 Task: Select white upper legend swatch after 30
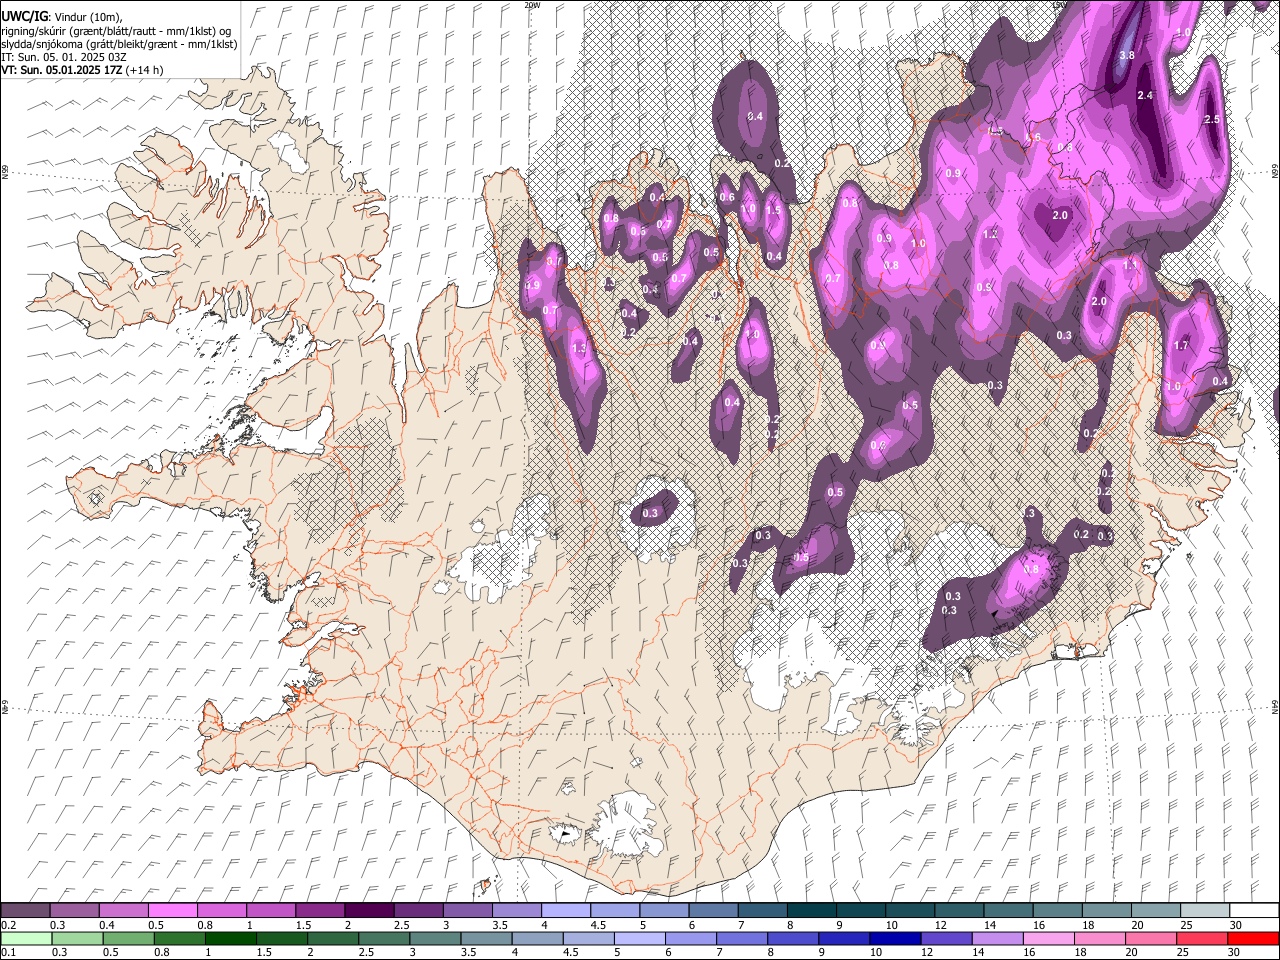(1253, 910)
